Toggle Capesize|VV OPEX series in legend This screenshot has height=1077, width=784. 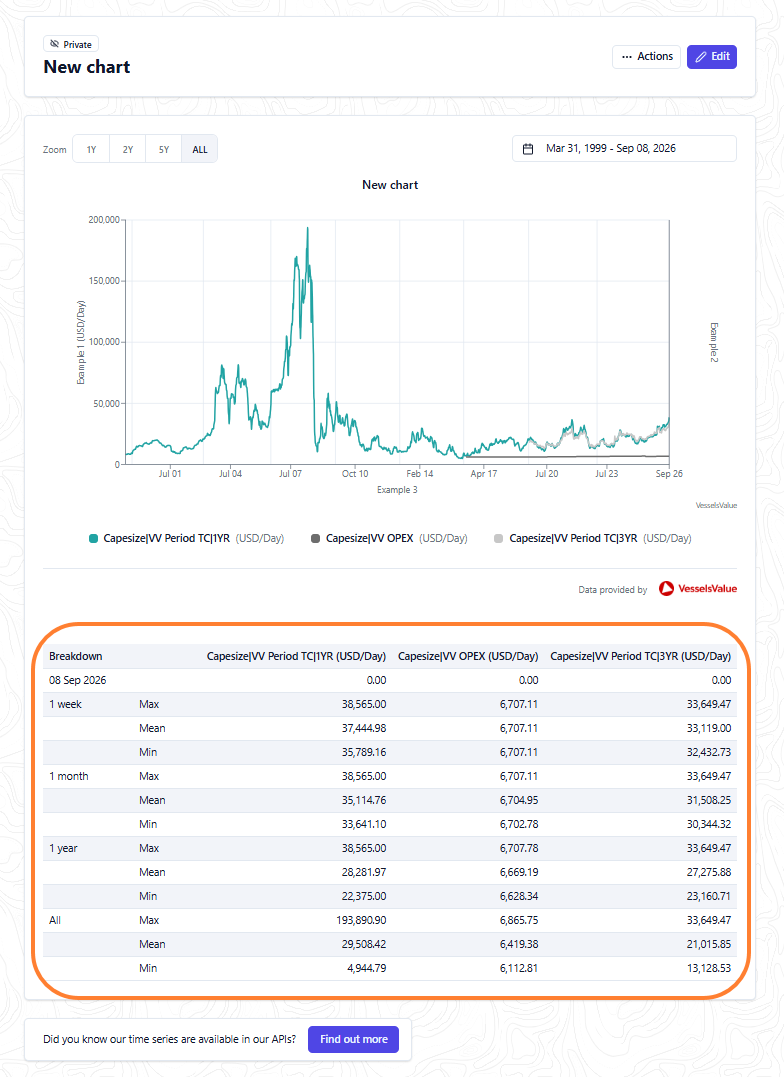[x=370, y=538]
